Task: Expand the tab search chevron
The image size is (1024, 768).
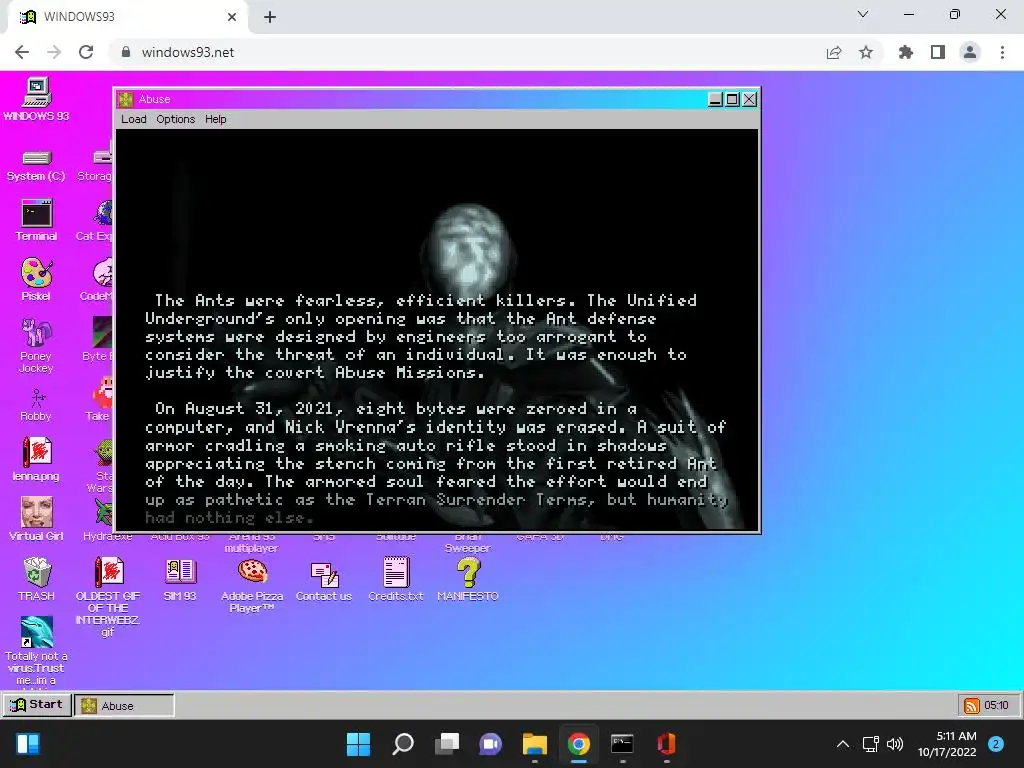Action: pyautogui.click(x=863, y=14)
